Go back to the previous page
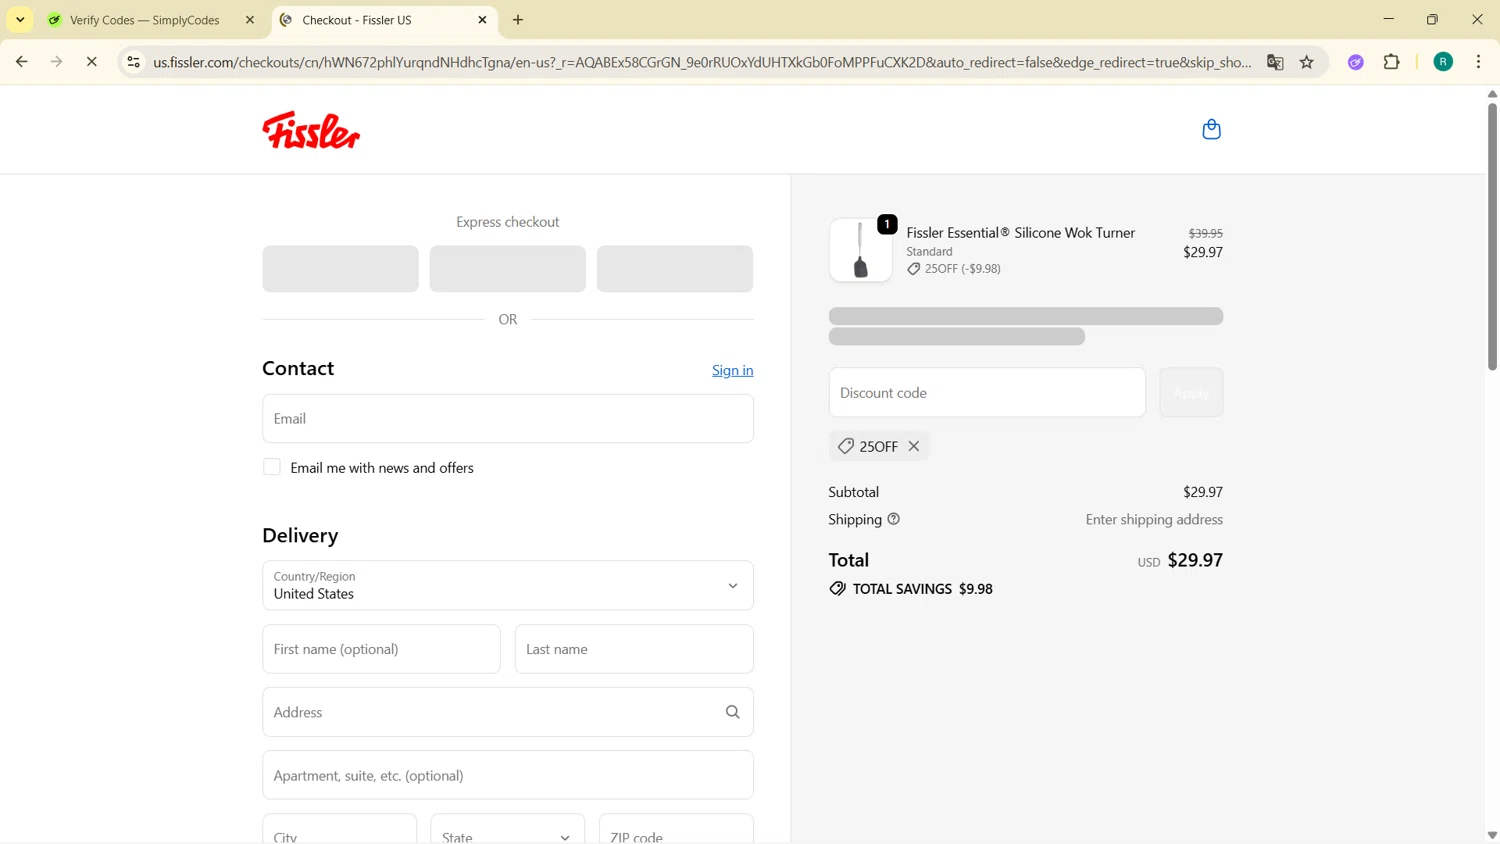 [x=22, y=62]
